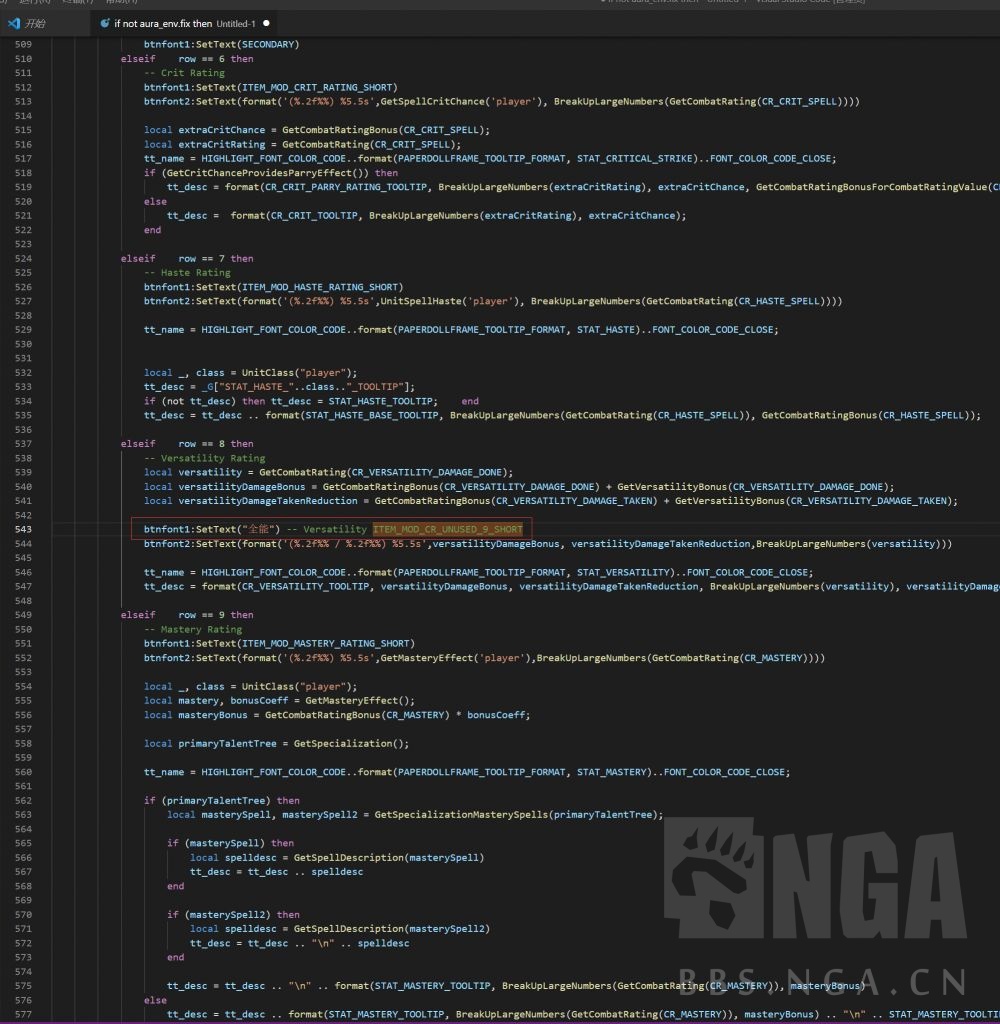This screenshot has height=1024, width=1000.
Task: Click "local extraCritRating" on line 516
Action: (204, 144)
